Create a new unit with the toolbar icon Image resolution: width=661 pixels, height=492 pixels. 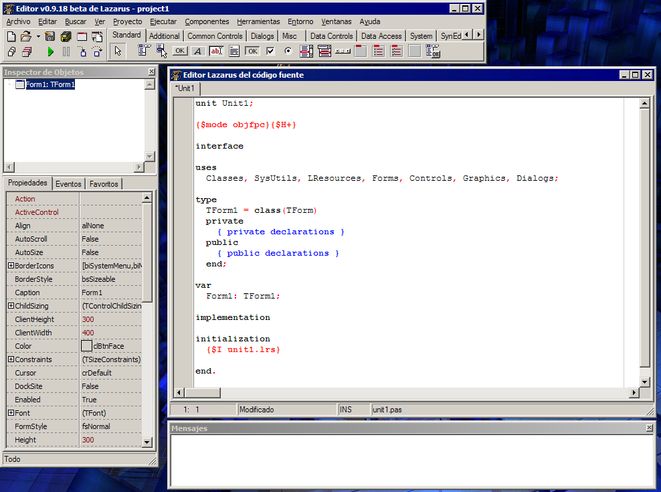point(11,37)
